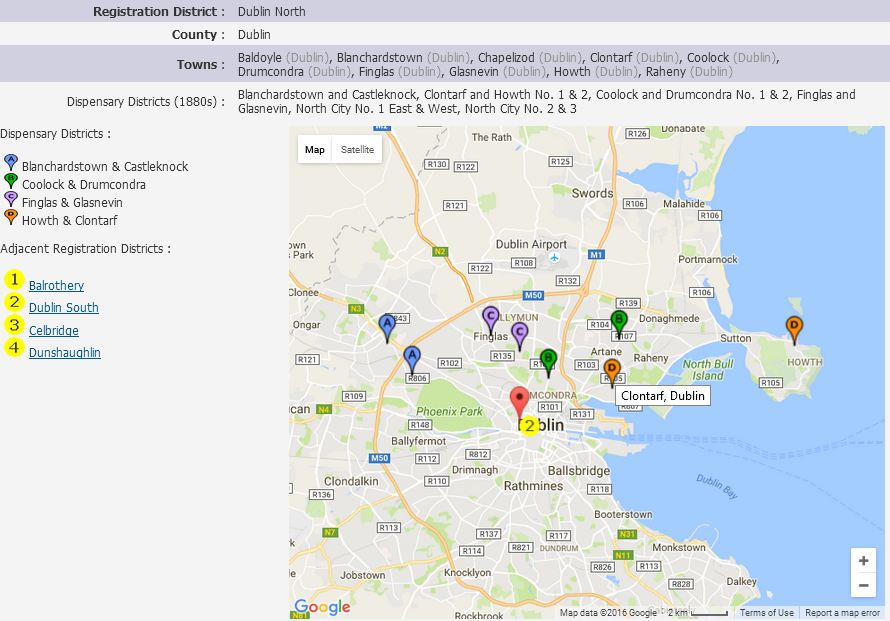Zoom in using the "+" map control

[x=864, y=561]
